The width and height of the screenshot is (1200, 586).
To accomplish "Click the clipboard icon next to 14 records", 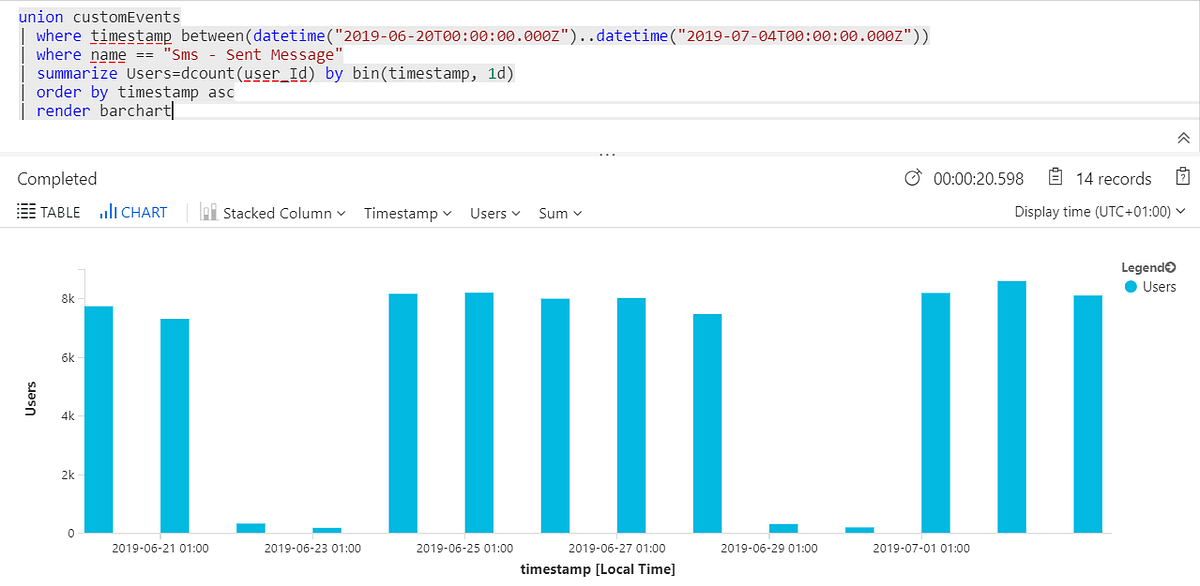I will pos(1055,178).
